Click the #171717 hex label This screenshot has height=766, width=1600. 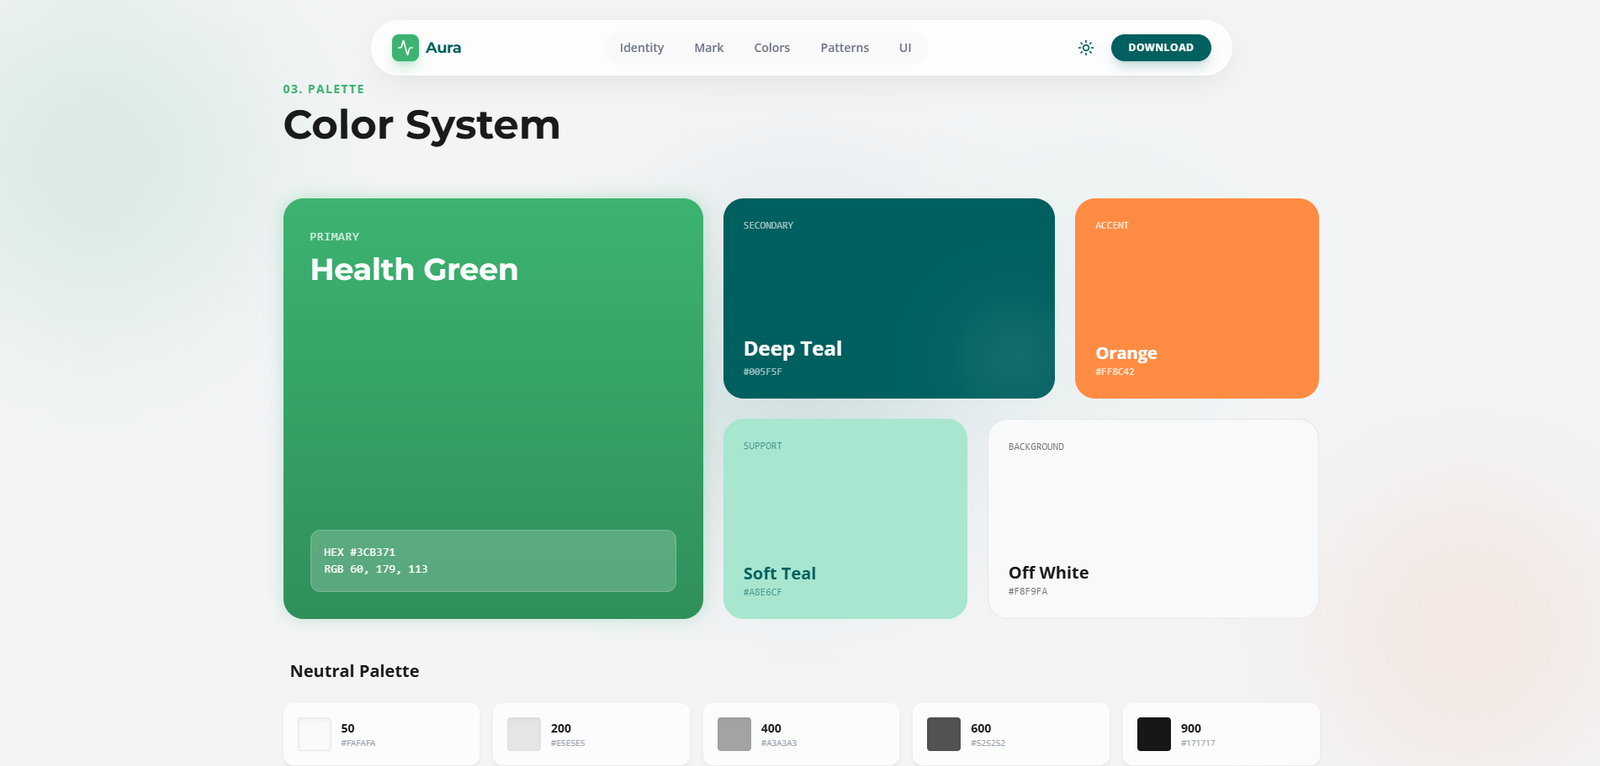(1198, 743)
